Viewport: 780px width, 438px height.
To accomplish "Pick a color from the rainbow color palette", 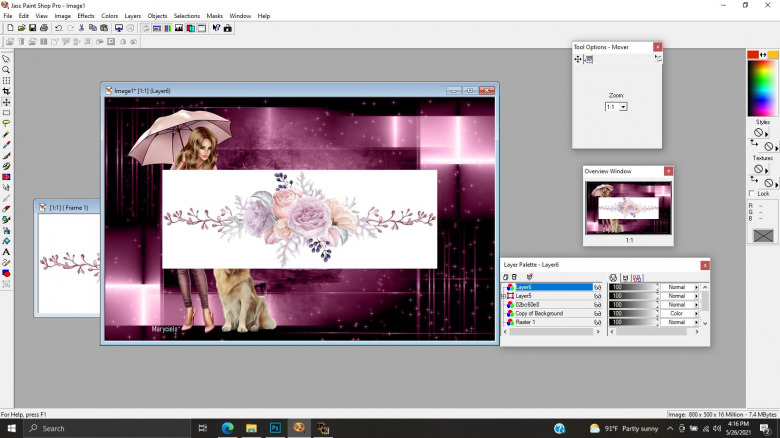I will [762, 88].
